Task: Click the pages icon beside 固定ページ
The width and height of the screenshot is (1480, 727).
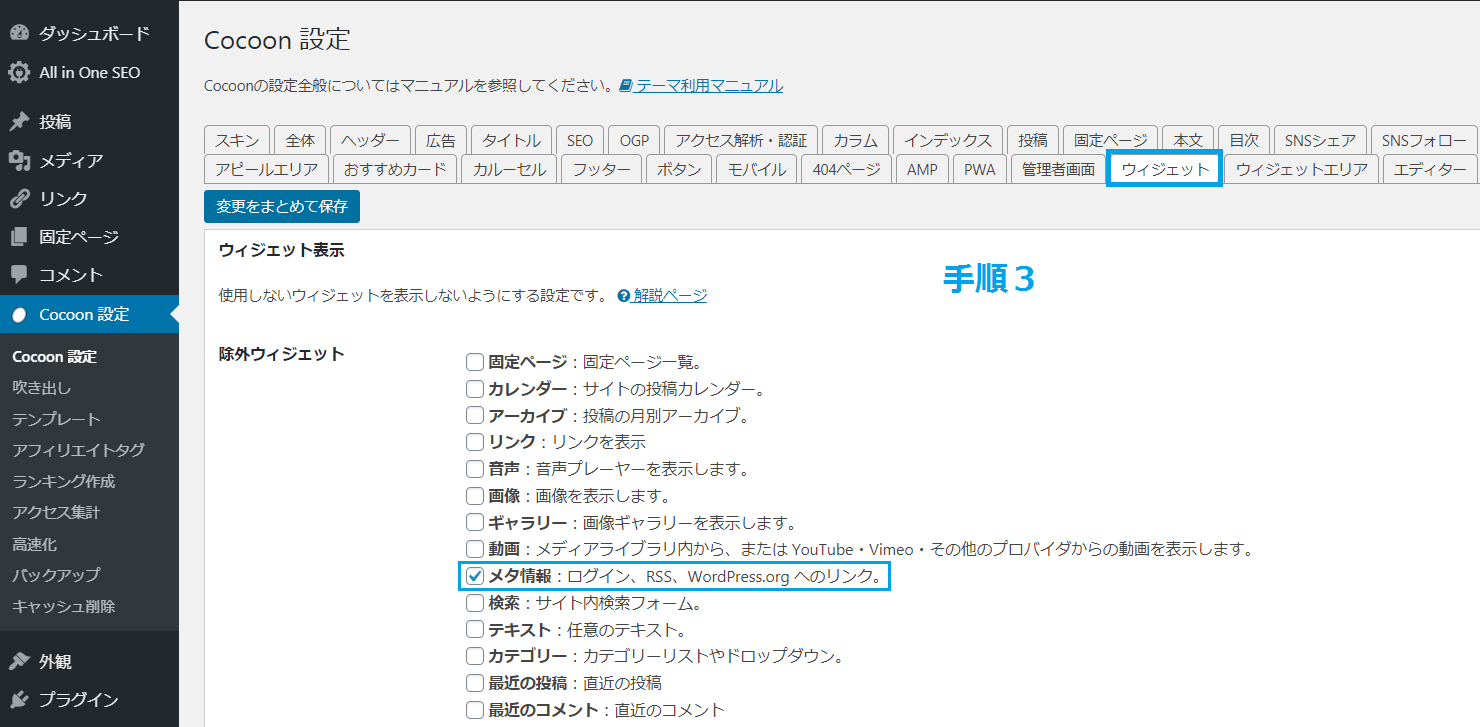Action: coord(19,237)
